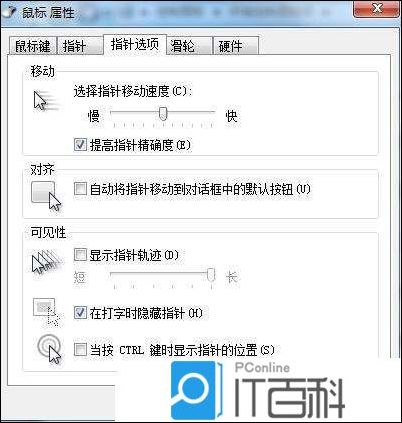
Task: Enable 自动将指针移动到对话框中的默认按钮 checkbox
Action: click(80, 189)
